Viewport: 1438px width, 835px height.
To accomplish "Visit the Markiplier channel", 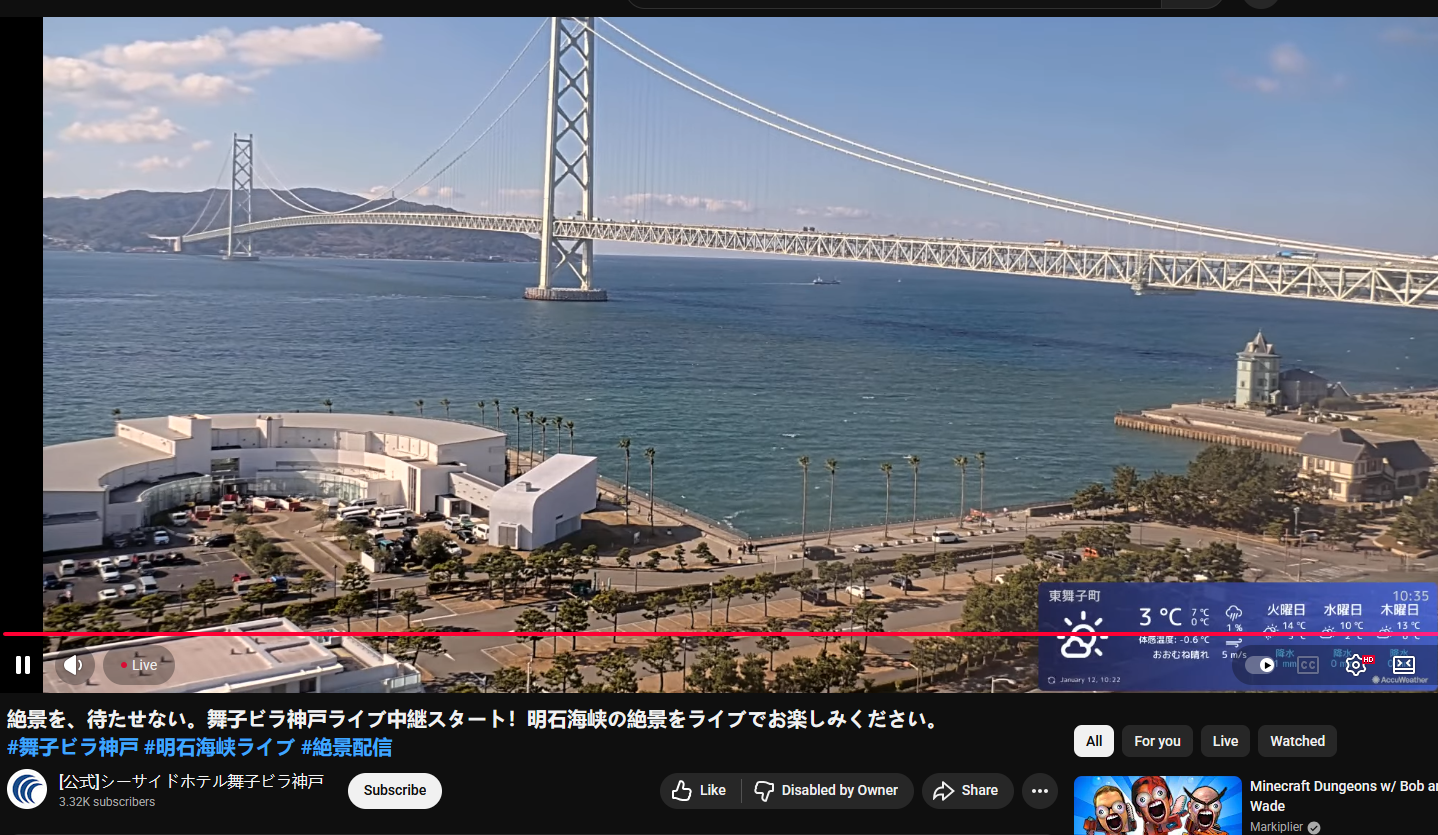I will tap(1277, 827).
